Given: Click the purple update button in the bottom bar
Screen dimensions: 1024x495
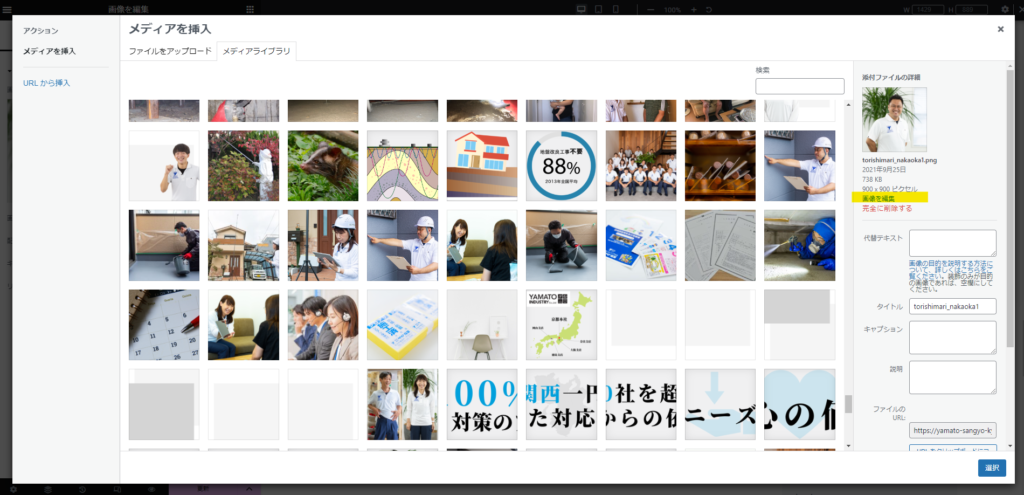Looking at the screenshot, I should 203,489.
